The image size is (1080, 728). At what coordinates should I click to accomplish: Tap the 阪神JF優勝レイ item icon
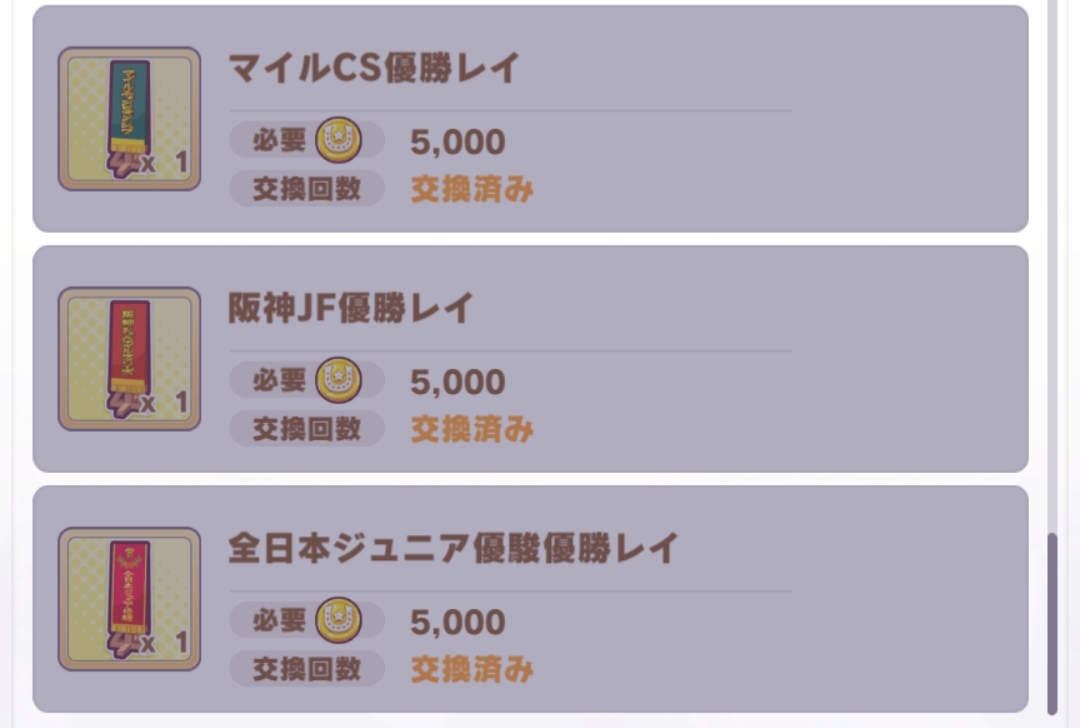[129, 358]
